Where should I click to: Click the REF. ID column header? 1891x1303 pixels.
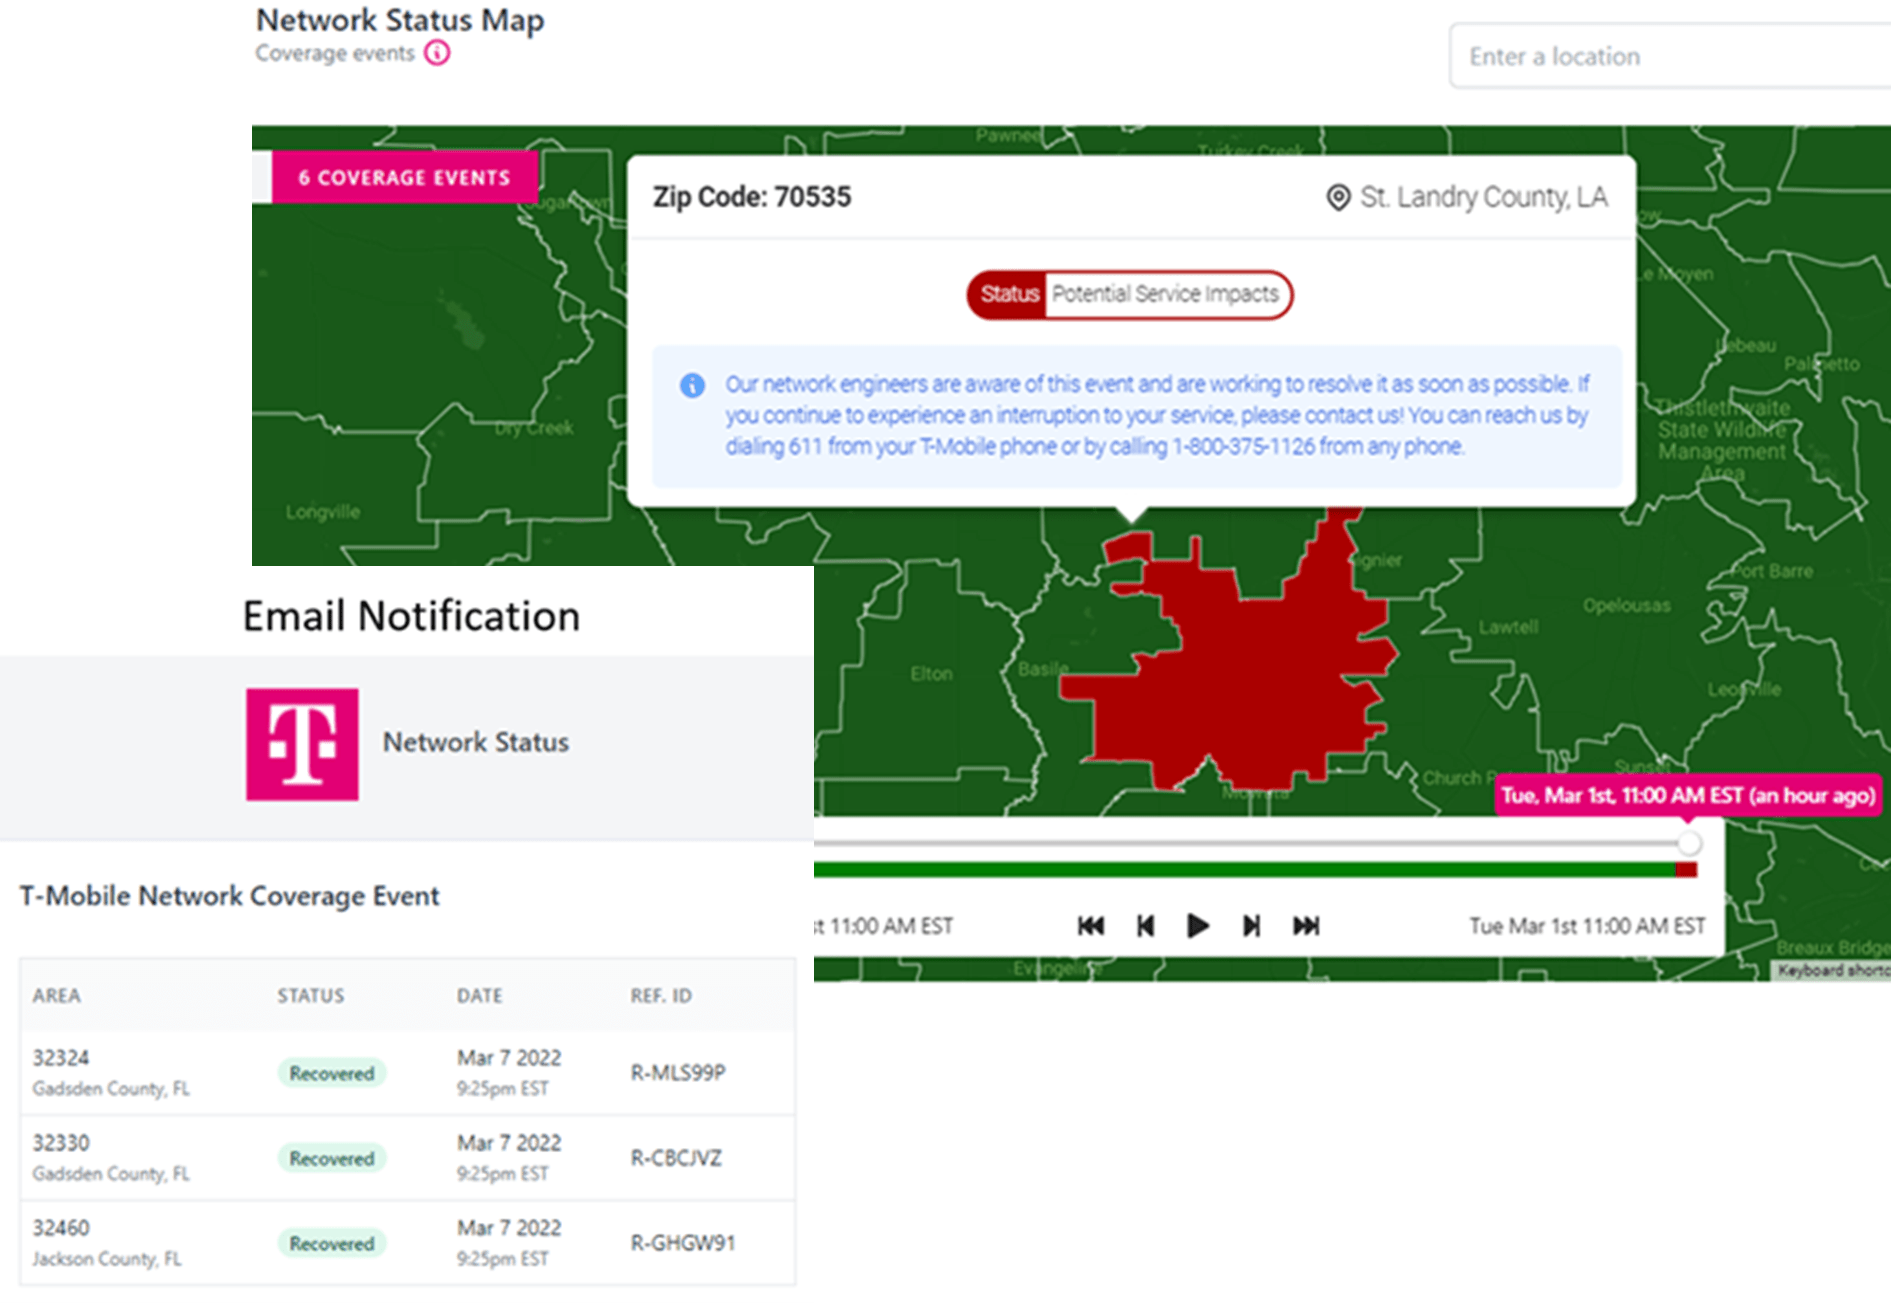(x=660, y=996)
